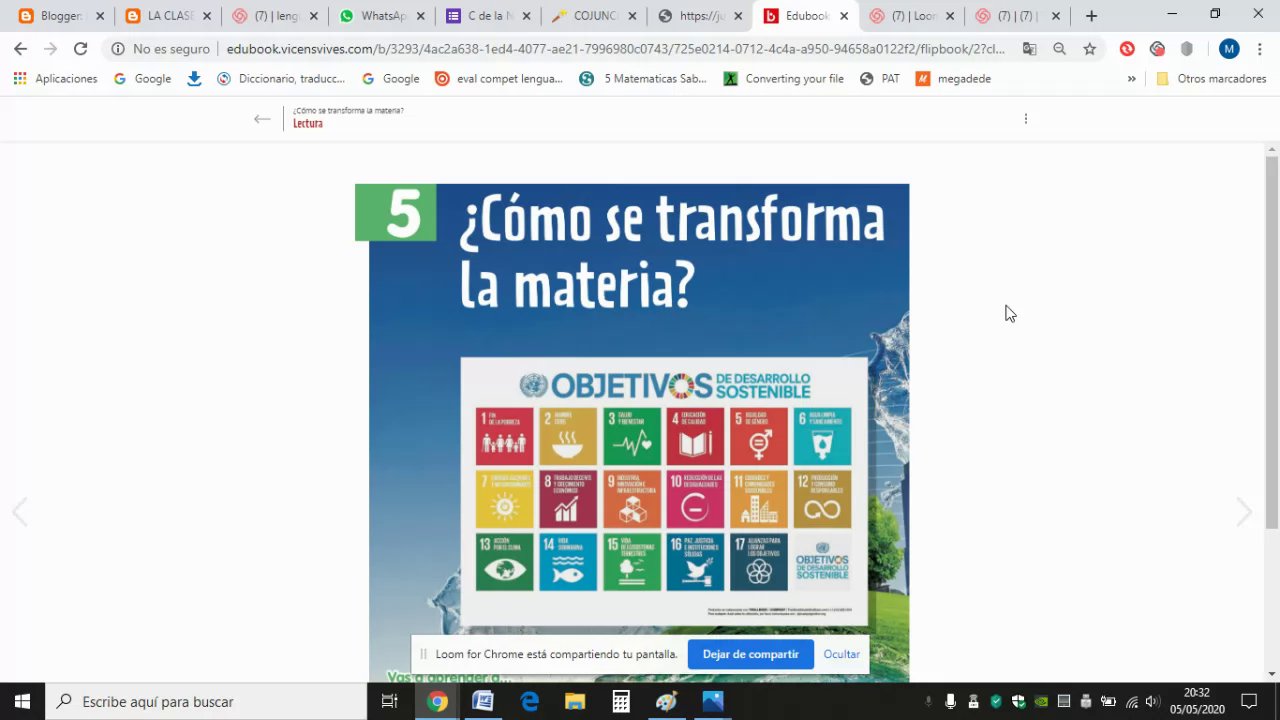Image resolution: width=1280 pixels, height=720 pixels.
Task: Click the NVIDIA tray icon
Action: click(1041, 701)
